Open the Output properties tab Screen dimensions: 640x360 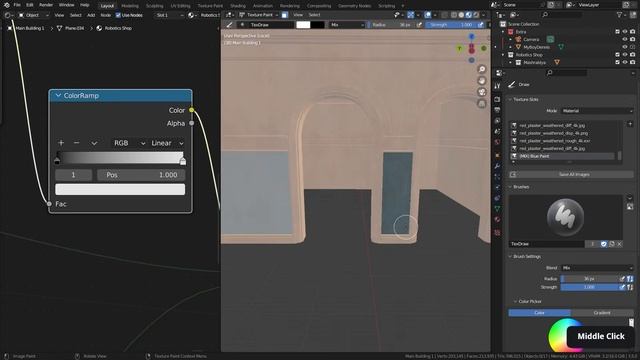tap(497, 110)
